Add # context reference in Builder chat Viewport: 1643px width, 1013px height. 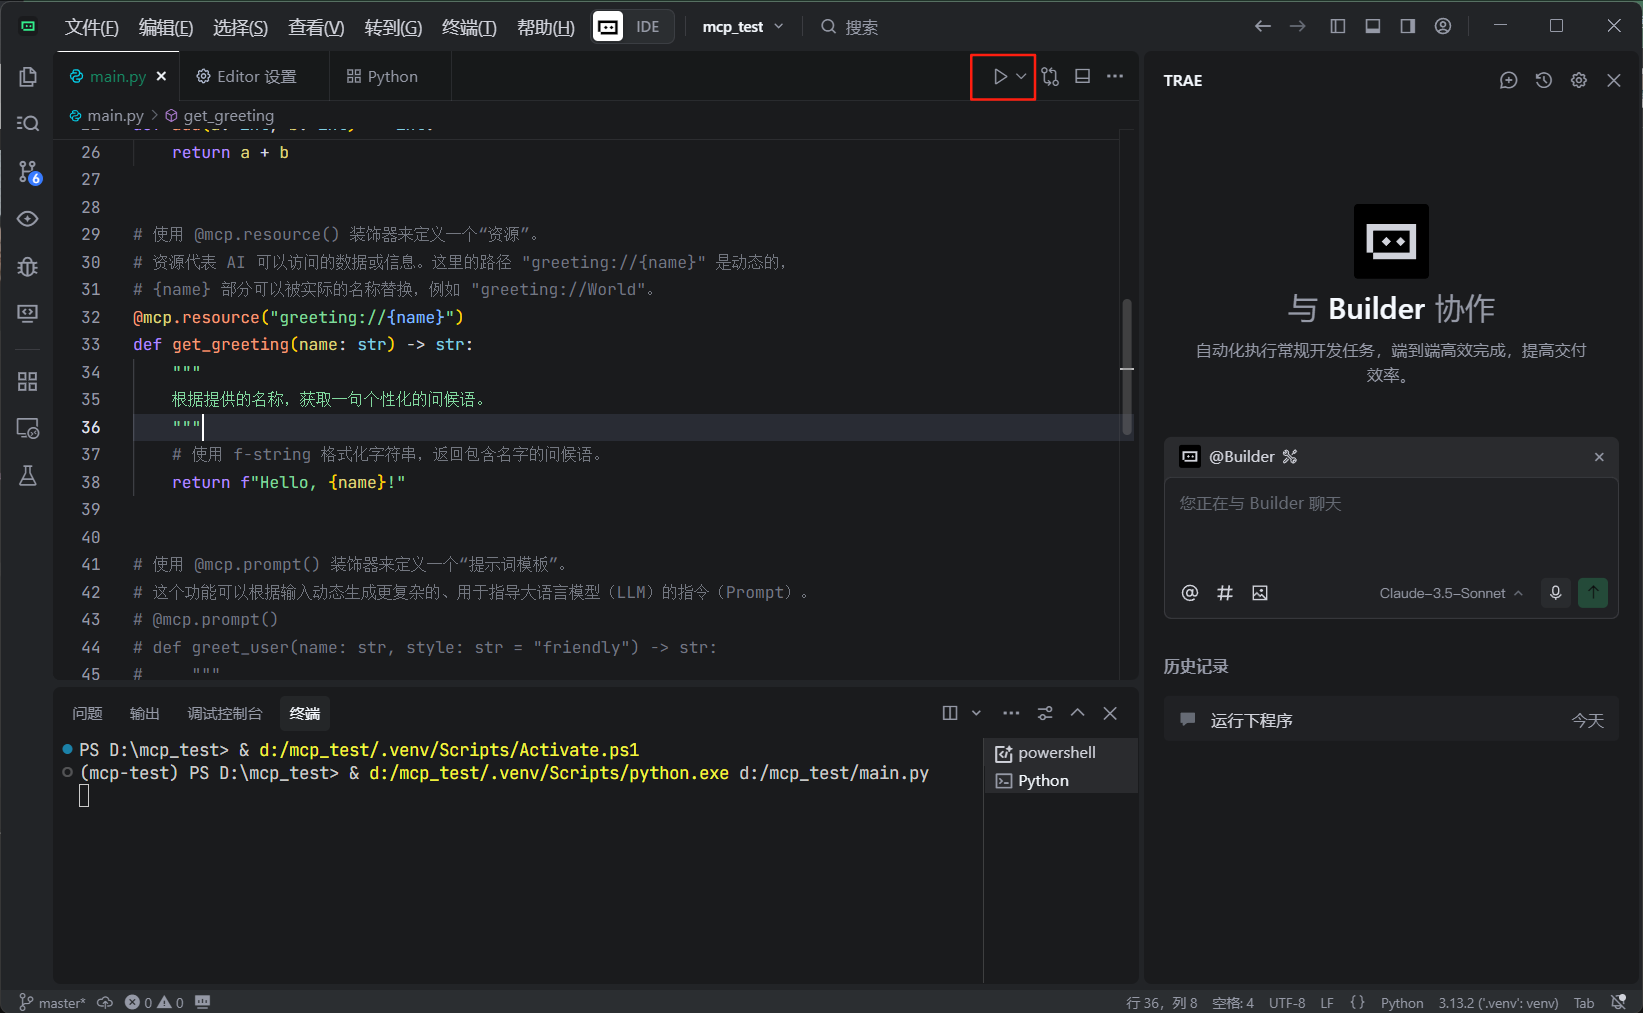pyautogui.click(x=1225, y=593)
